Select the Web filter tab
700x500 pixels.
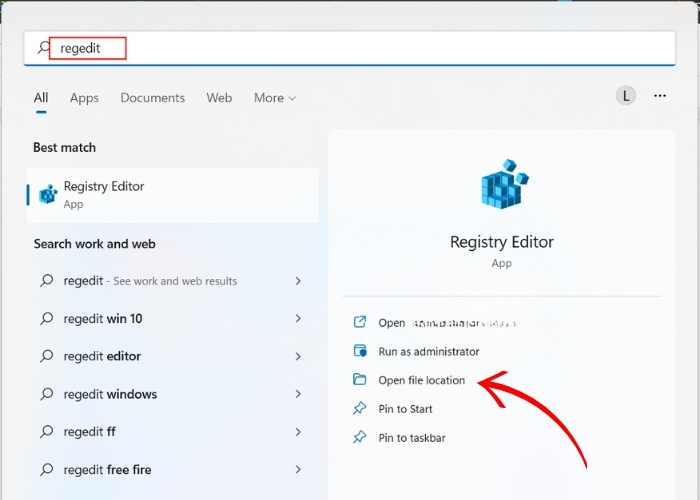219,98
